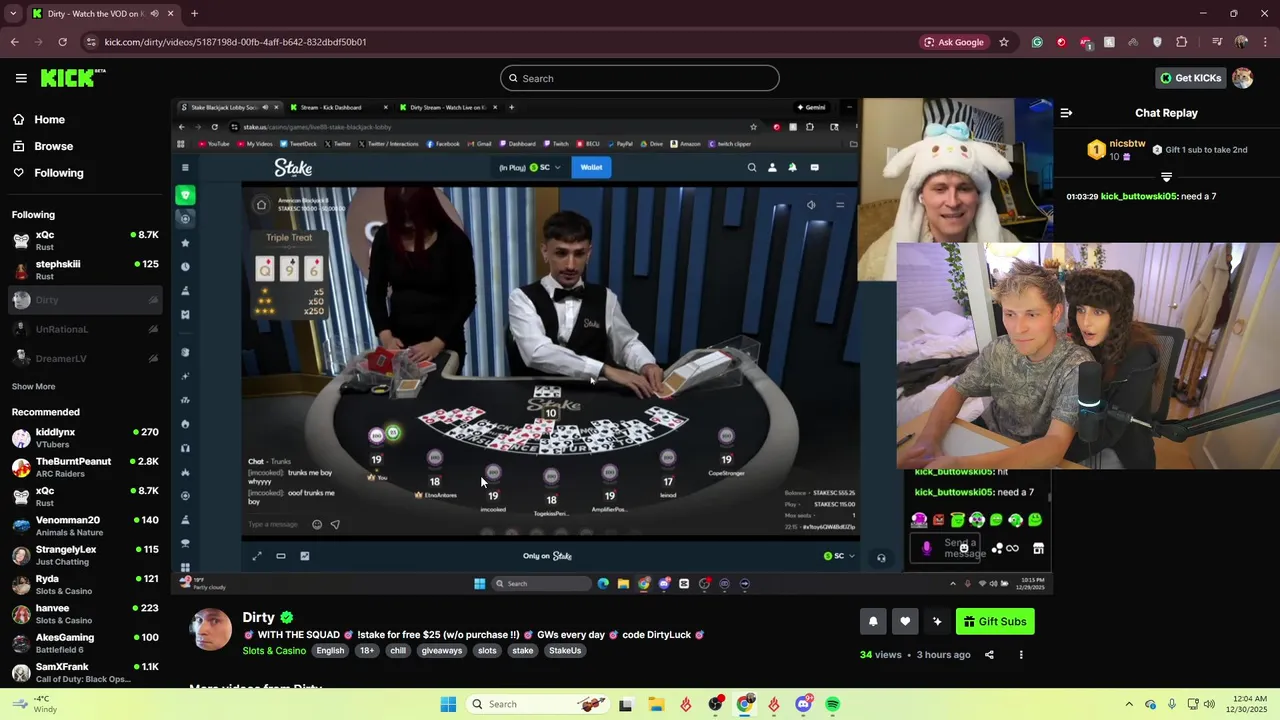Open TheBurntPeanut in Recommended list
The width and height of the screenshot is (1280, 720).
click(85, 467)
